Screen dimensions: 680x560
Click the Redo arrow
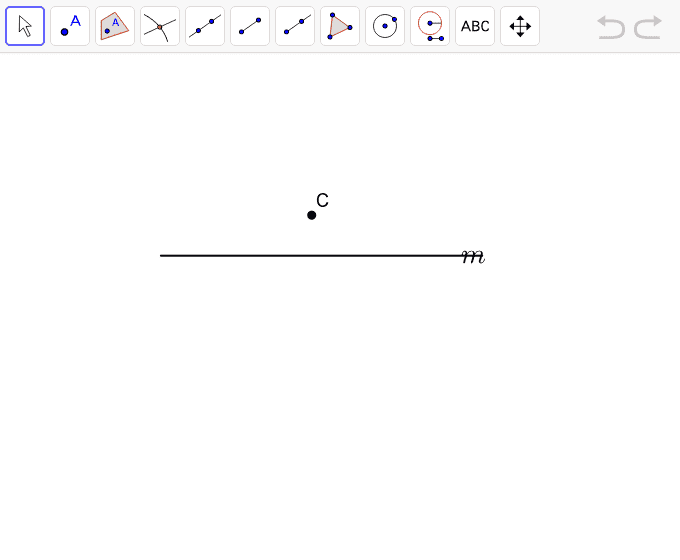pyautogui.click(x=648, y=27)
